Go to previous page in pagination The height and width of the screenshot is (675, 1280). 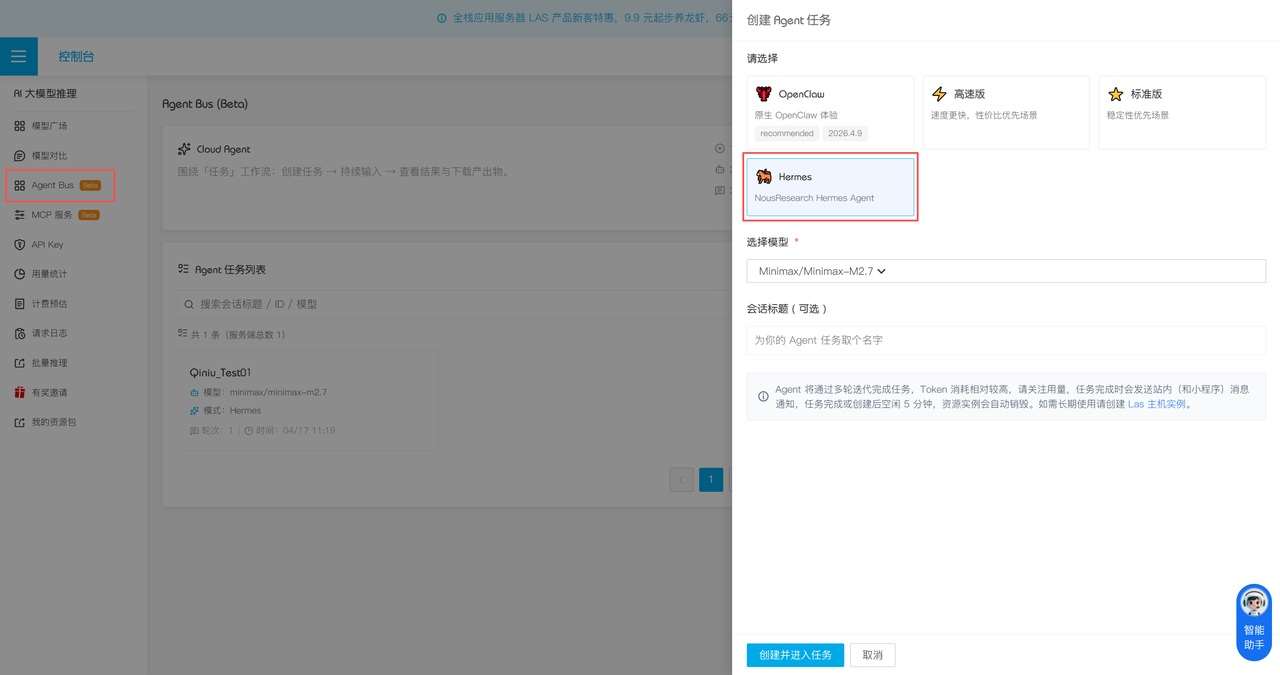(x=681, y=480)
